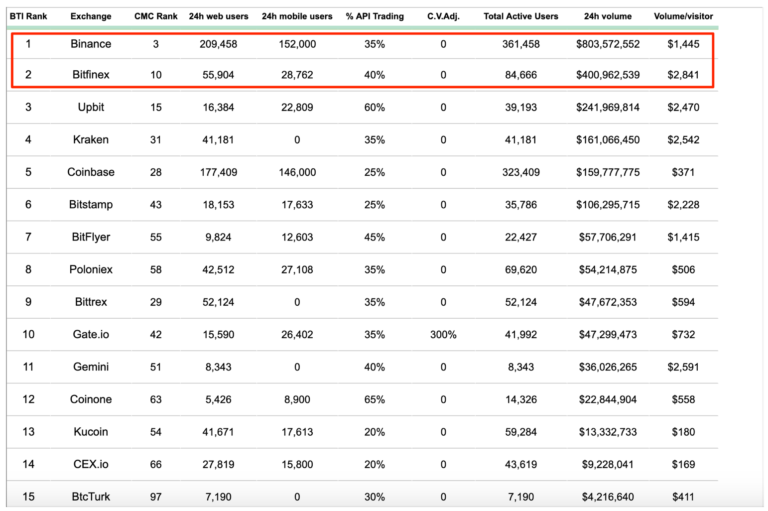The height and width of the screenshot is (511, 768).
Task: Click BitFlyer 45% API trading value
Action: click(375, 237)
